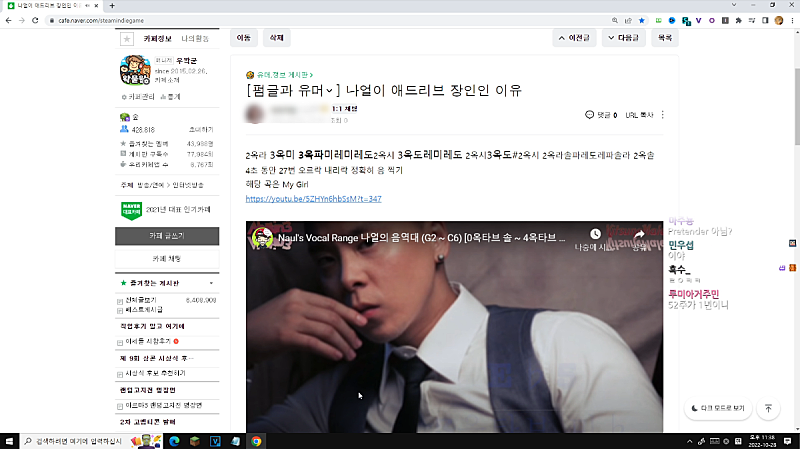Open 카페관리 settings link
This screenshot has height=449, width=800.
coord(138,97)
